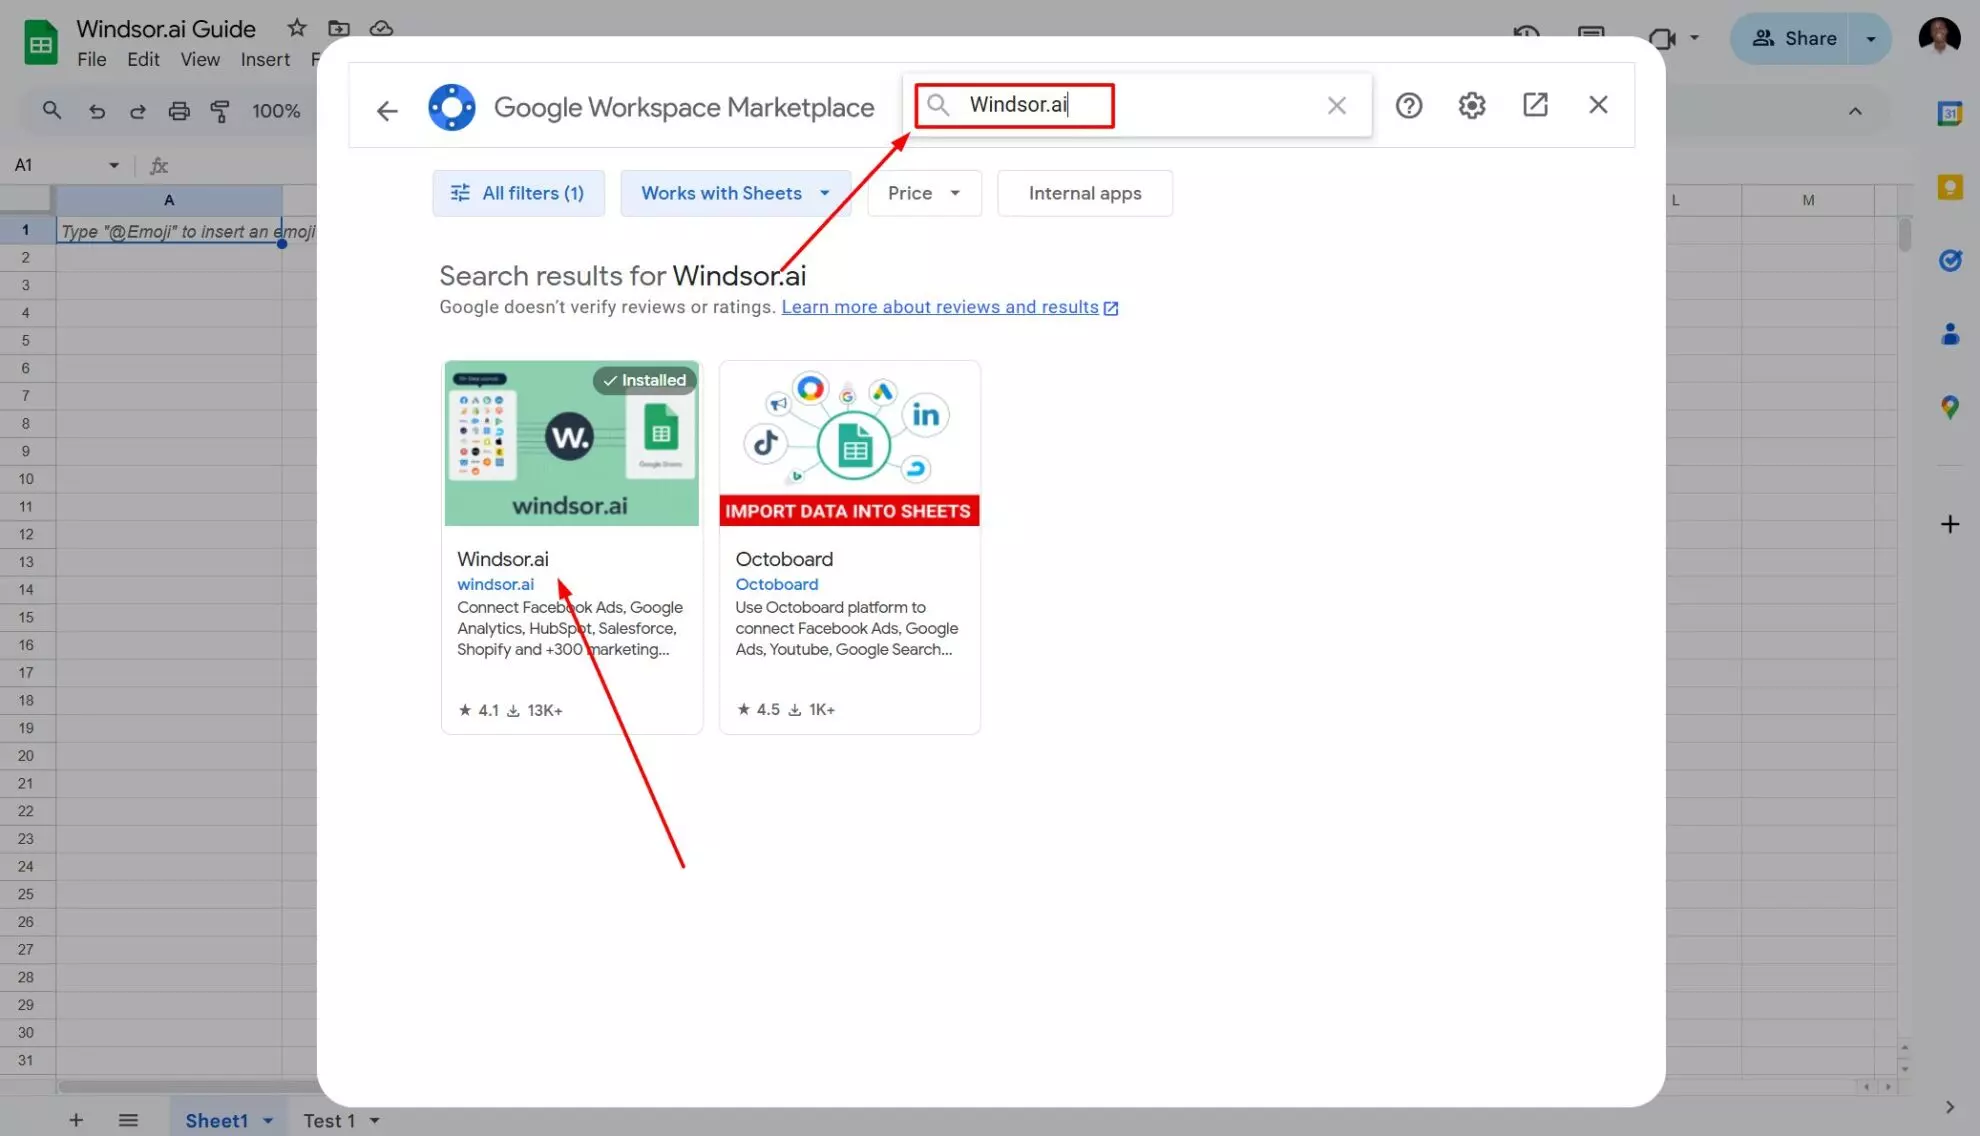This screenshot has height=1136, width=1980.
Task: Select the column M header
Action: (1808, 200)
